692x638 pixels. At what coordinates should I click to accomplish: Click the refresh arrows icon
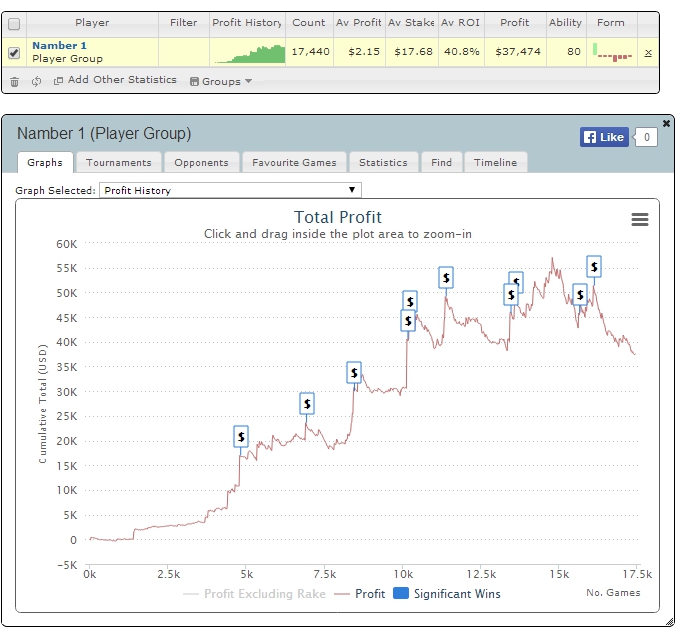37,81
